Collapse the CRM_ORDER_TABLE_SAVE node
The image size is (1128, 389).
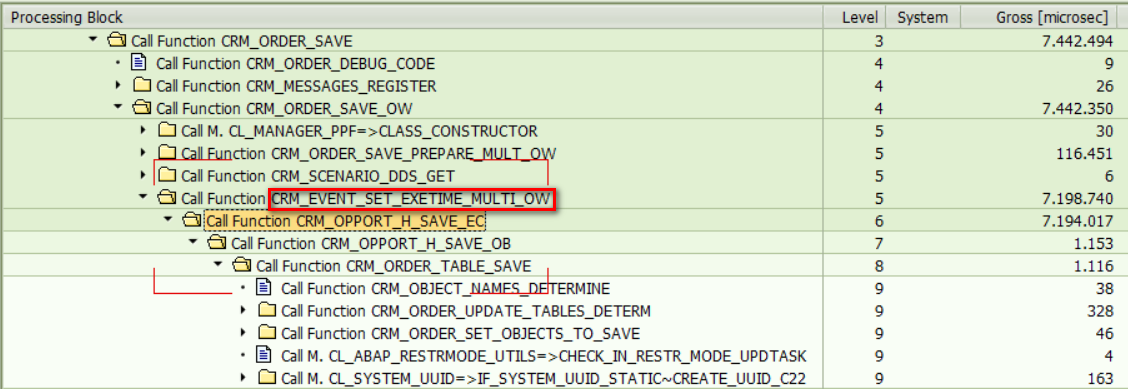[x=218, y=265]
